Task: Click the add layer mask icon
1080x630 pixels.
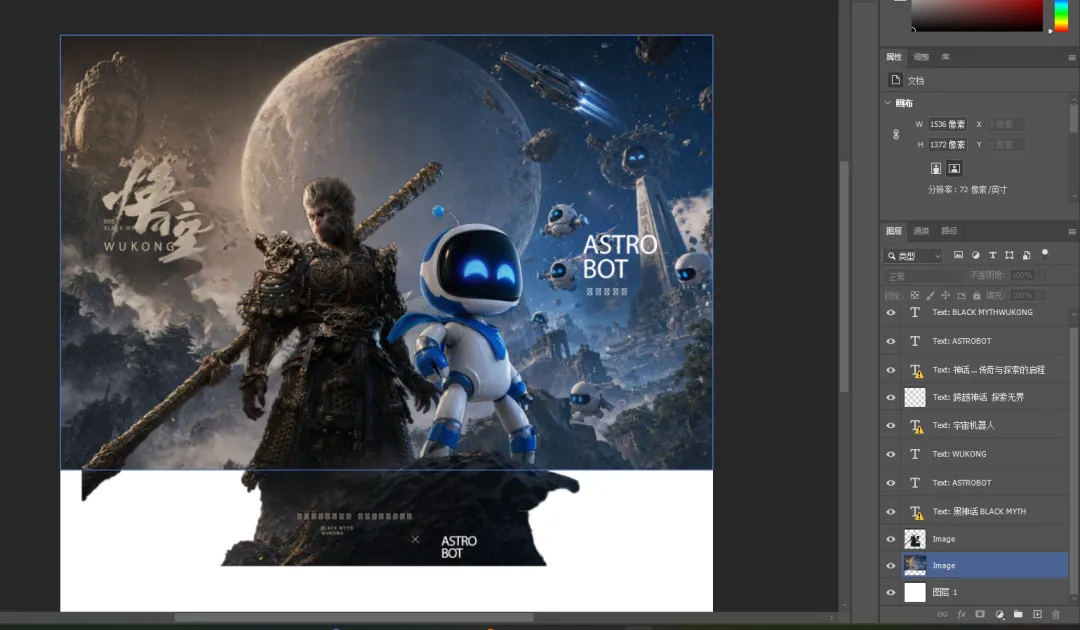Action: (x=980, y=614)
